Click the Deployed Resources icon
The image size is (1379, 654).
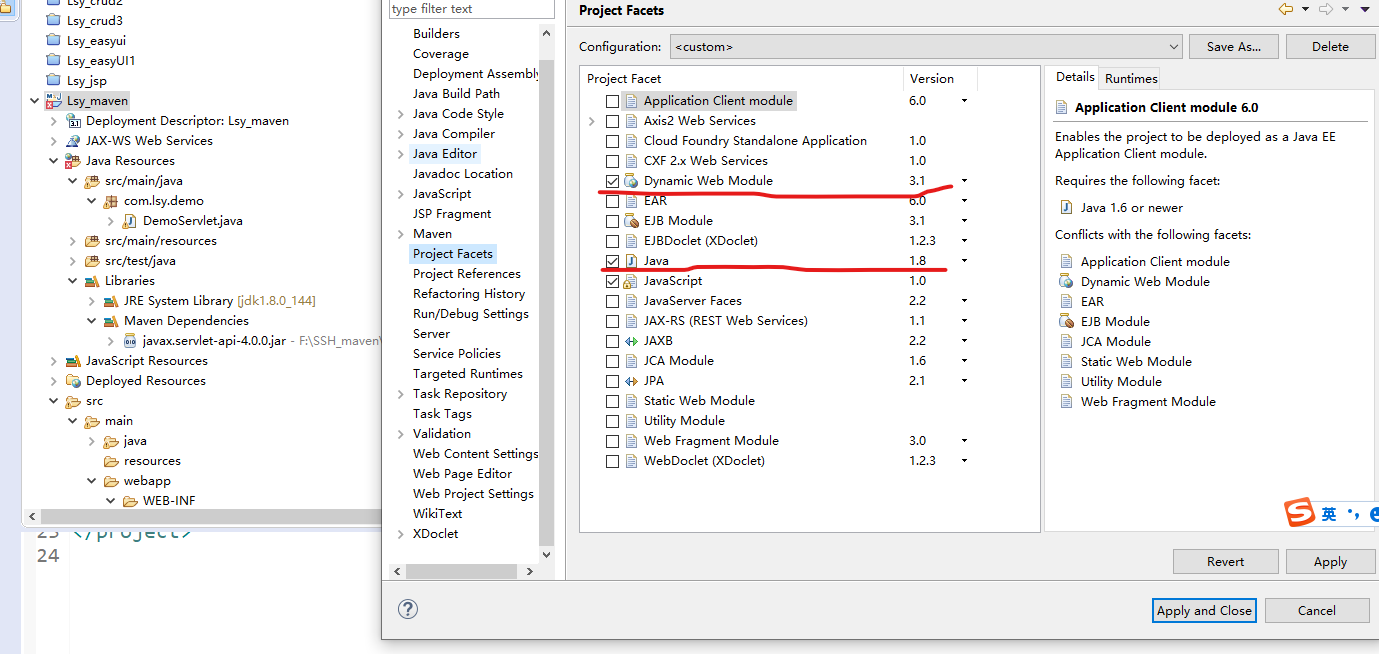pyautogui.click(x=73, y=381)
